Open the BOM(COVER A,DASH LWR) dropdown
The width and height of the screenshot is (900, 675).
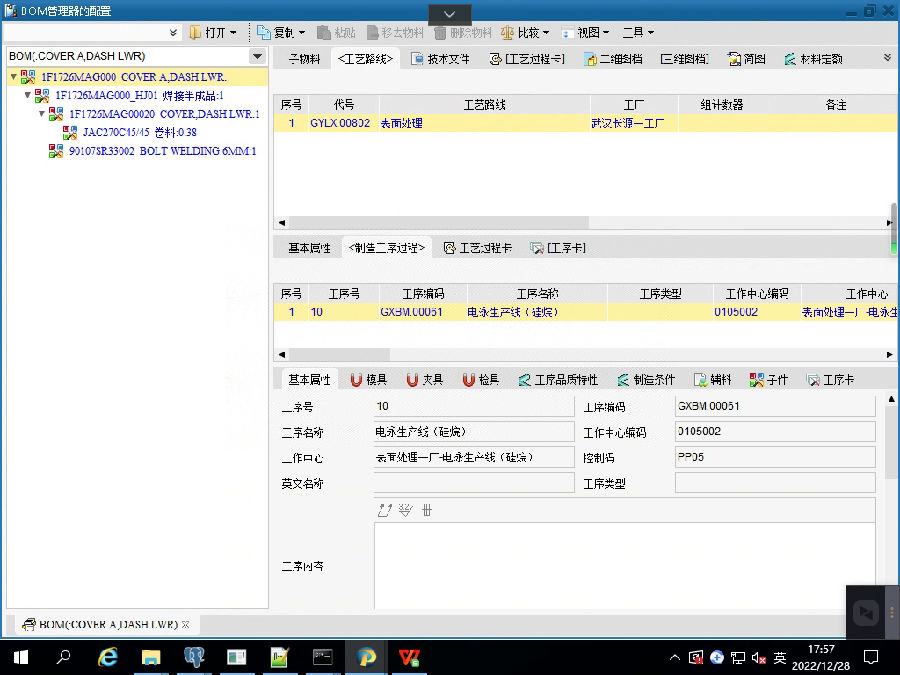(x=257, y=57)
